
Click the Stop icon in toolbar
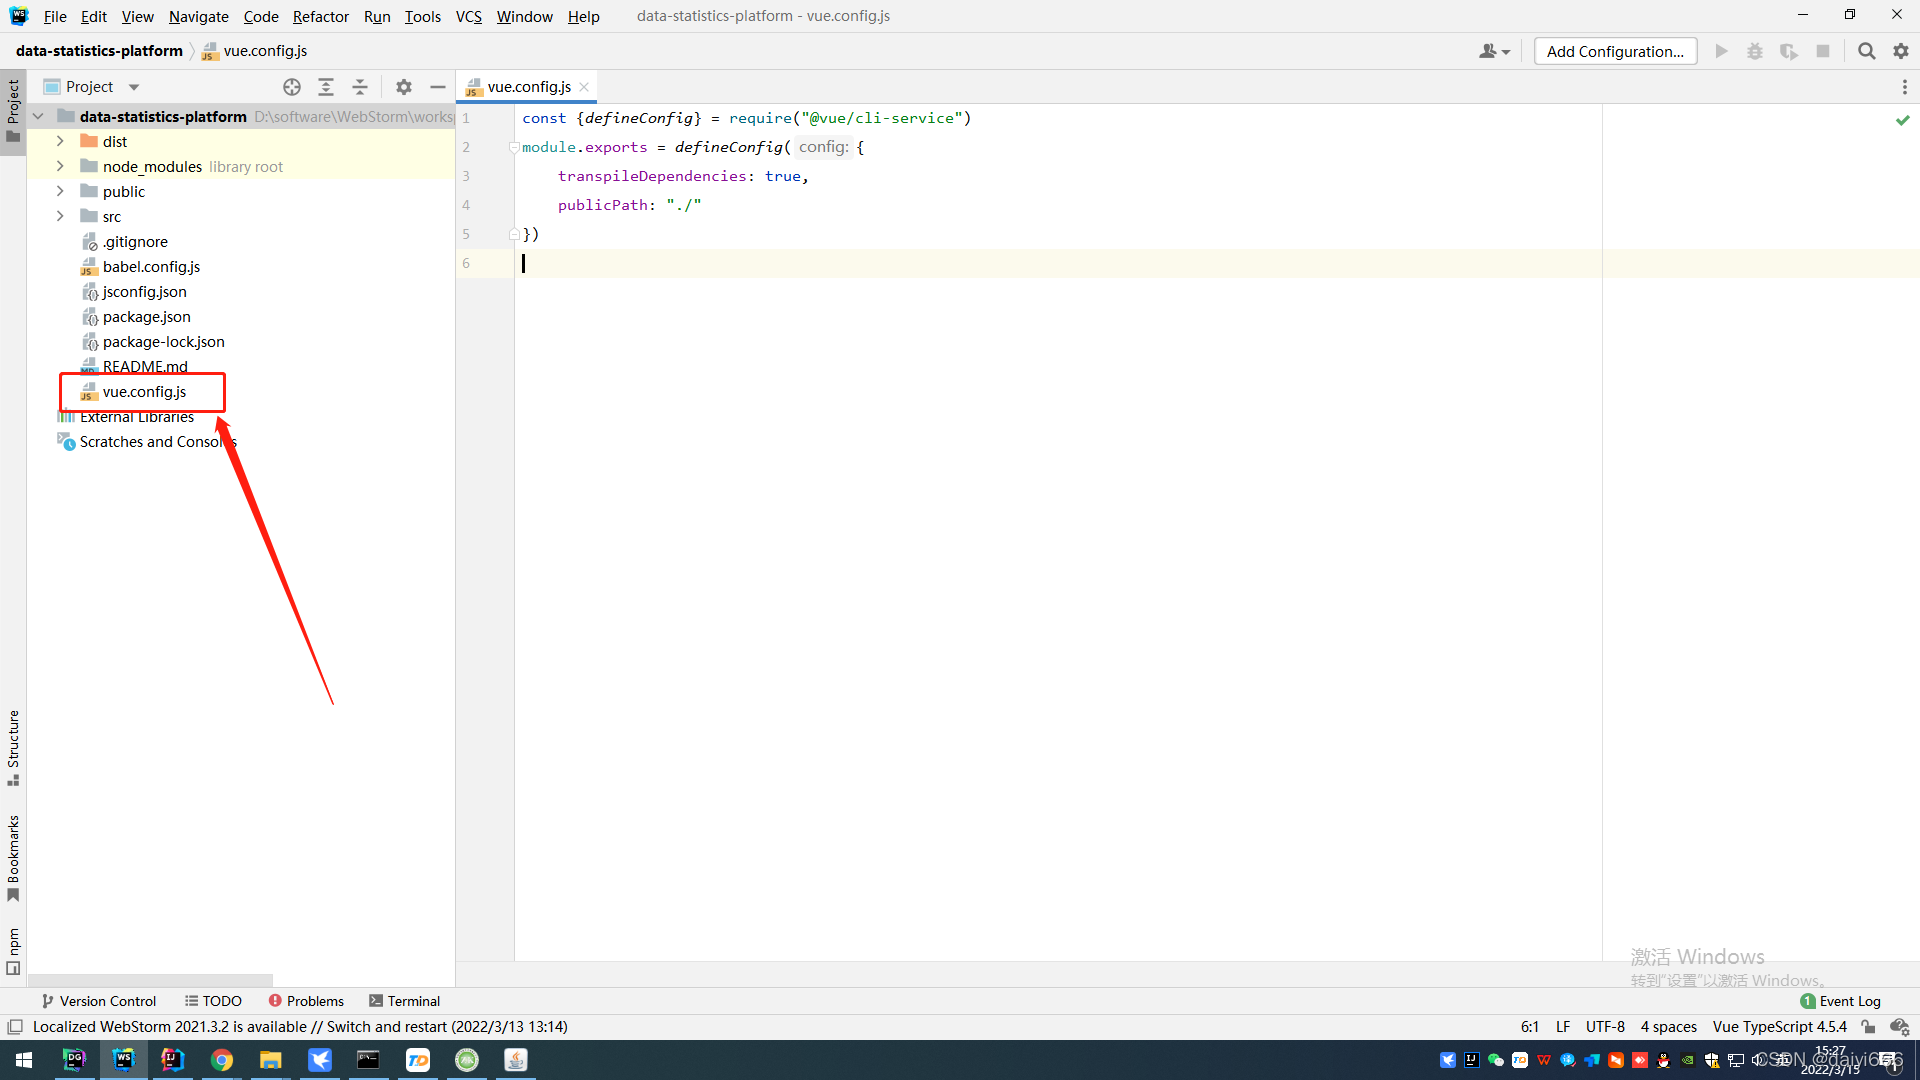click(1823, 51)
